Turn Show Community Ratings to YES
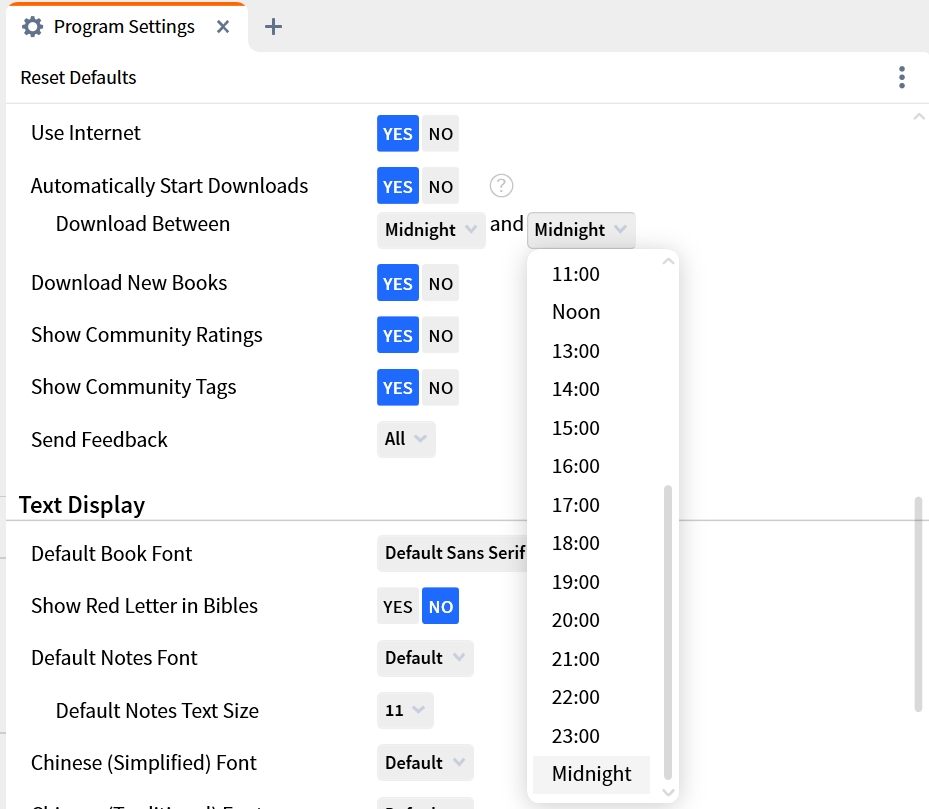The image size is (929, 809). [x=398, y=335]
